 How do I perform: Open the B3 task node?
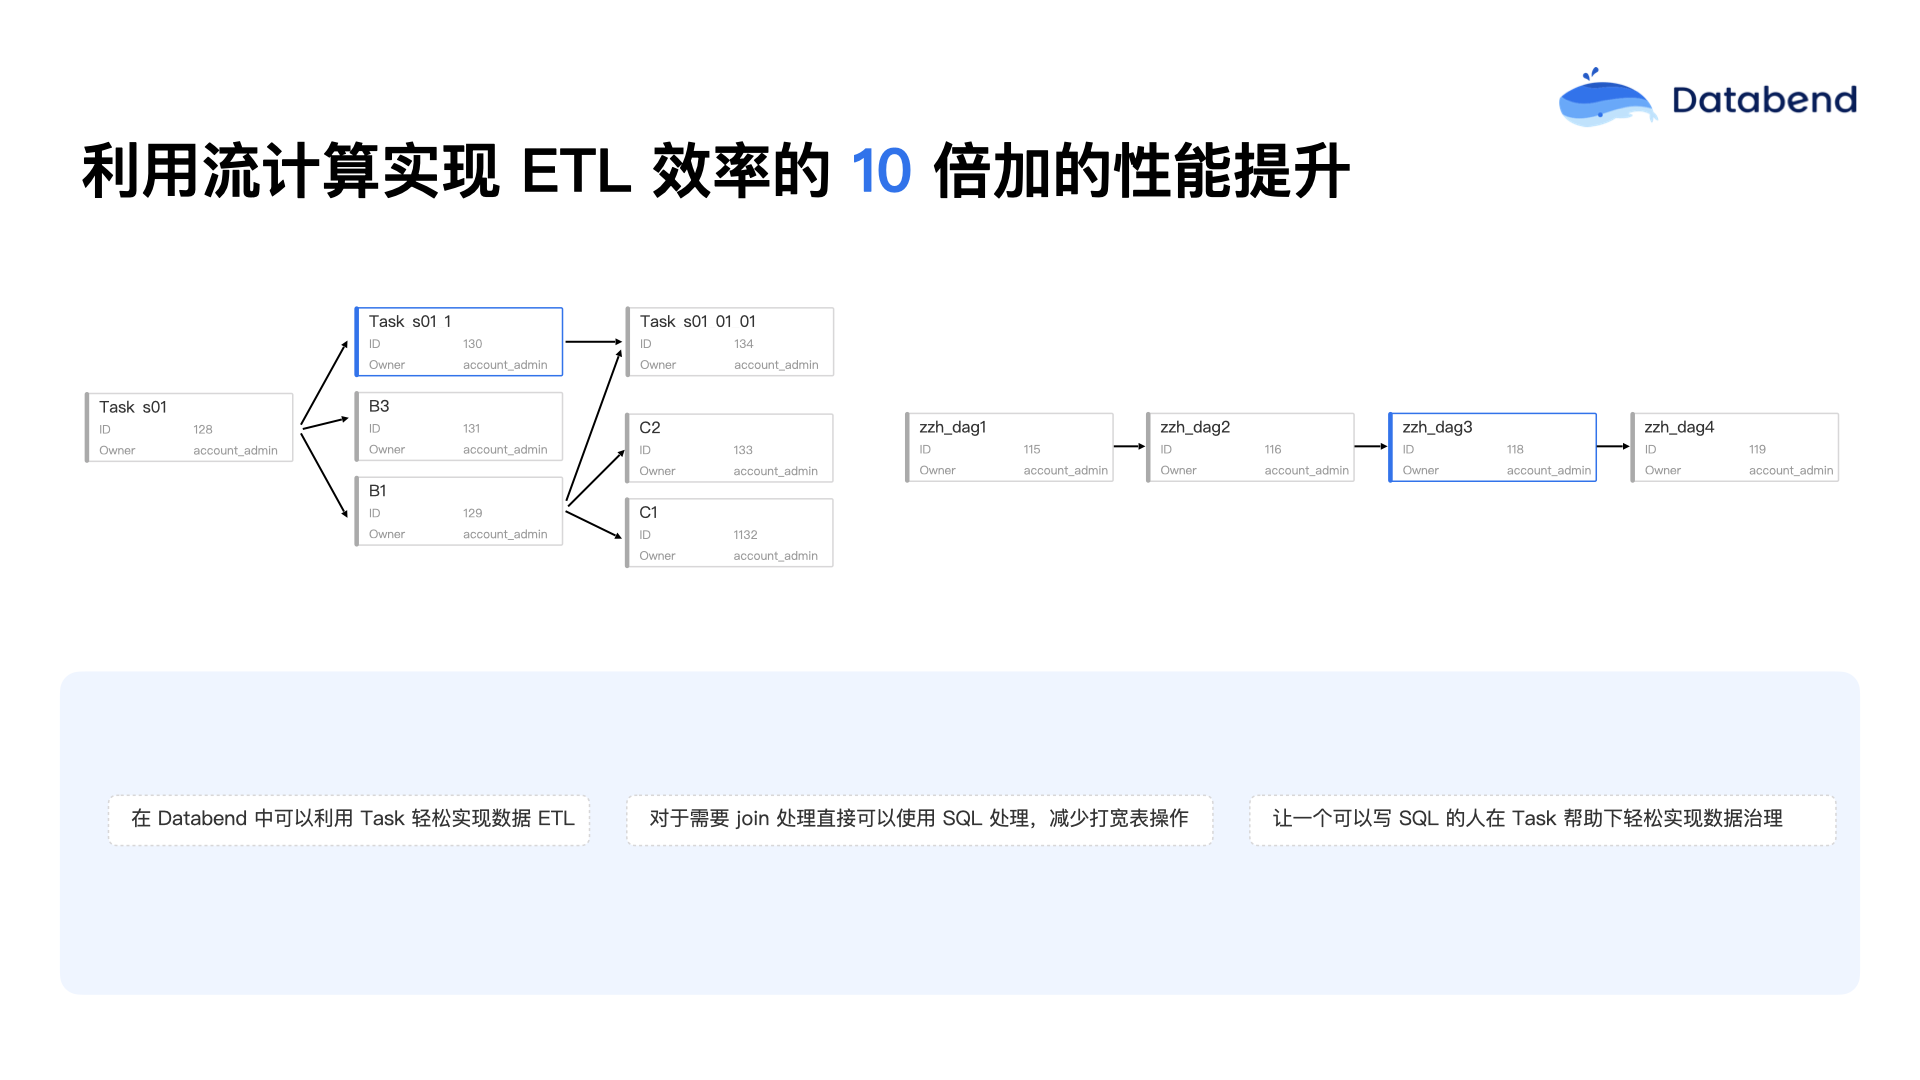click(x=459, y=426)
